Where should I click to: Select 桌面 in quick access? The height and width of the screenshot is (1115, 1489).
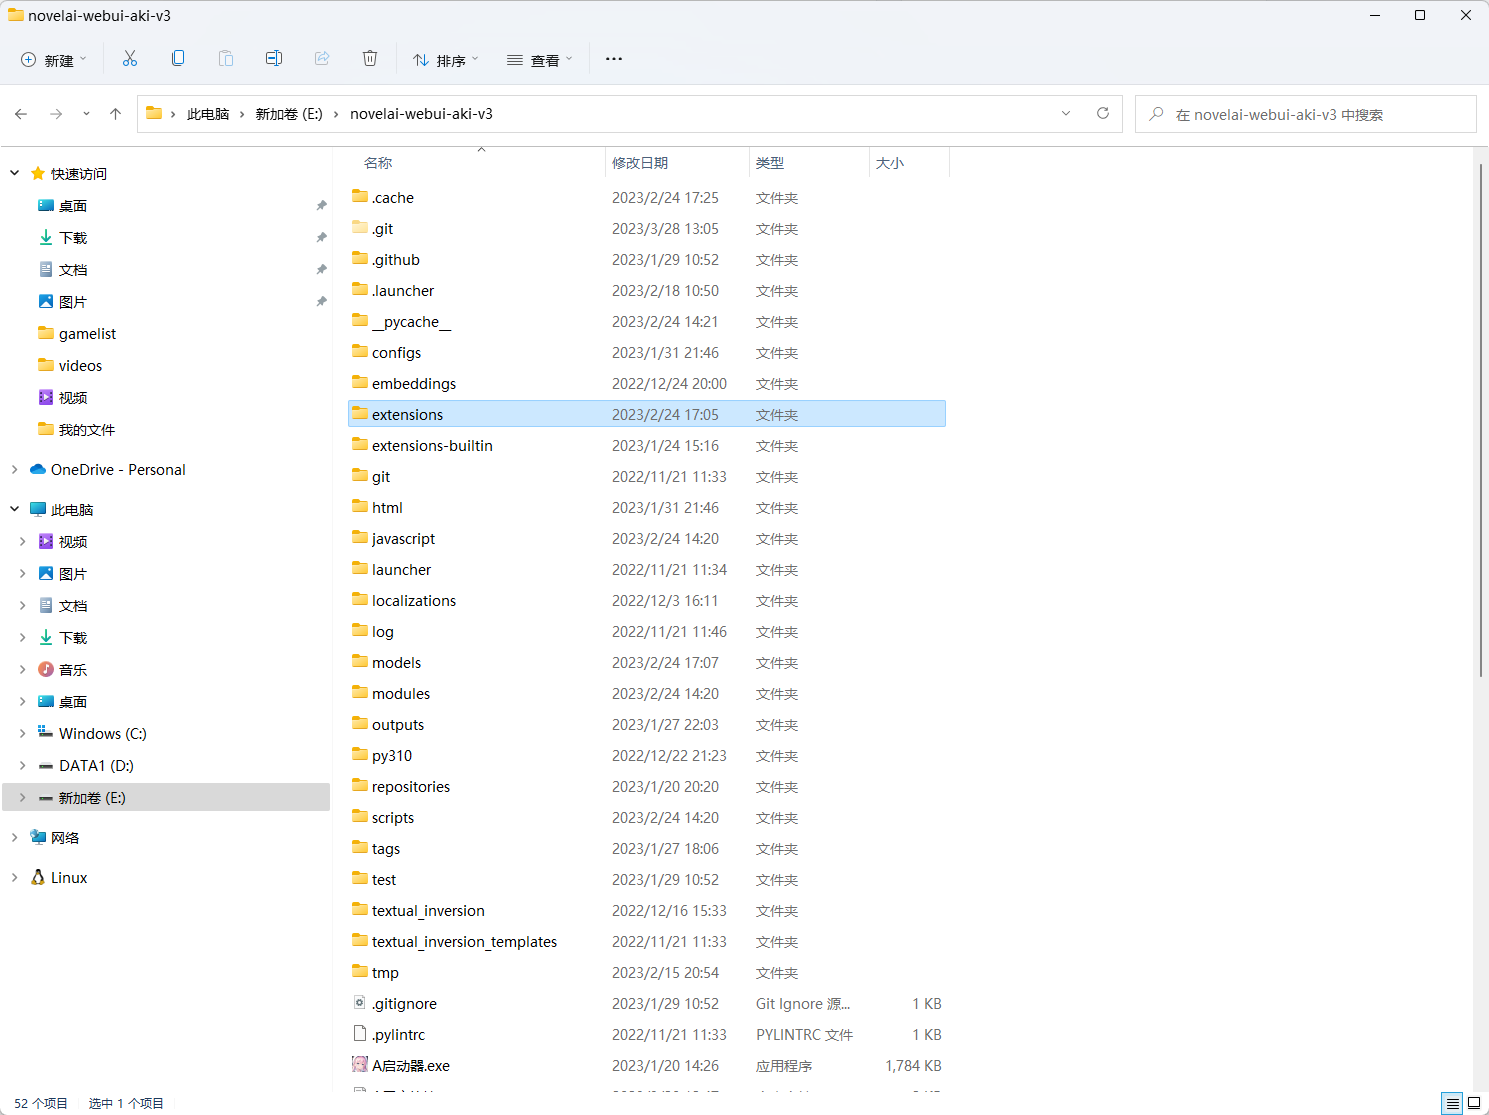[73, 206]
